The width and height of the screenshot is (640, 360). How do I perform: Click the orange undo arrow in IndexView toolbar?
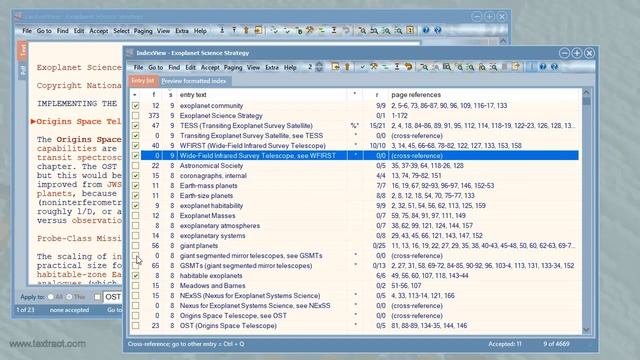pyautogui.click(x=408, y=67)
